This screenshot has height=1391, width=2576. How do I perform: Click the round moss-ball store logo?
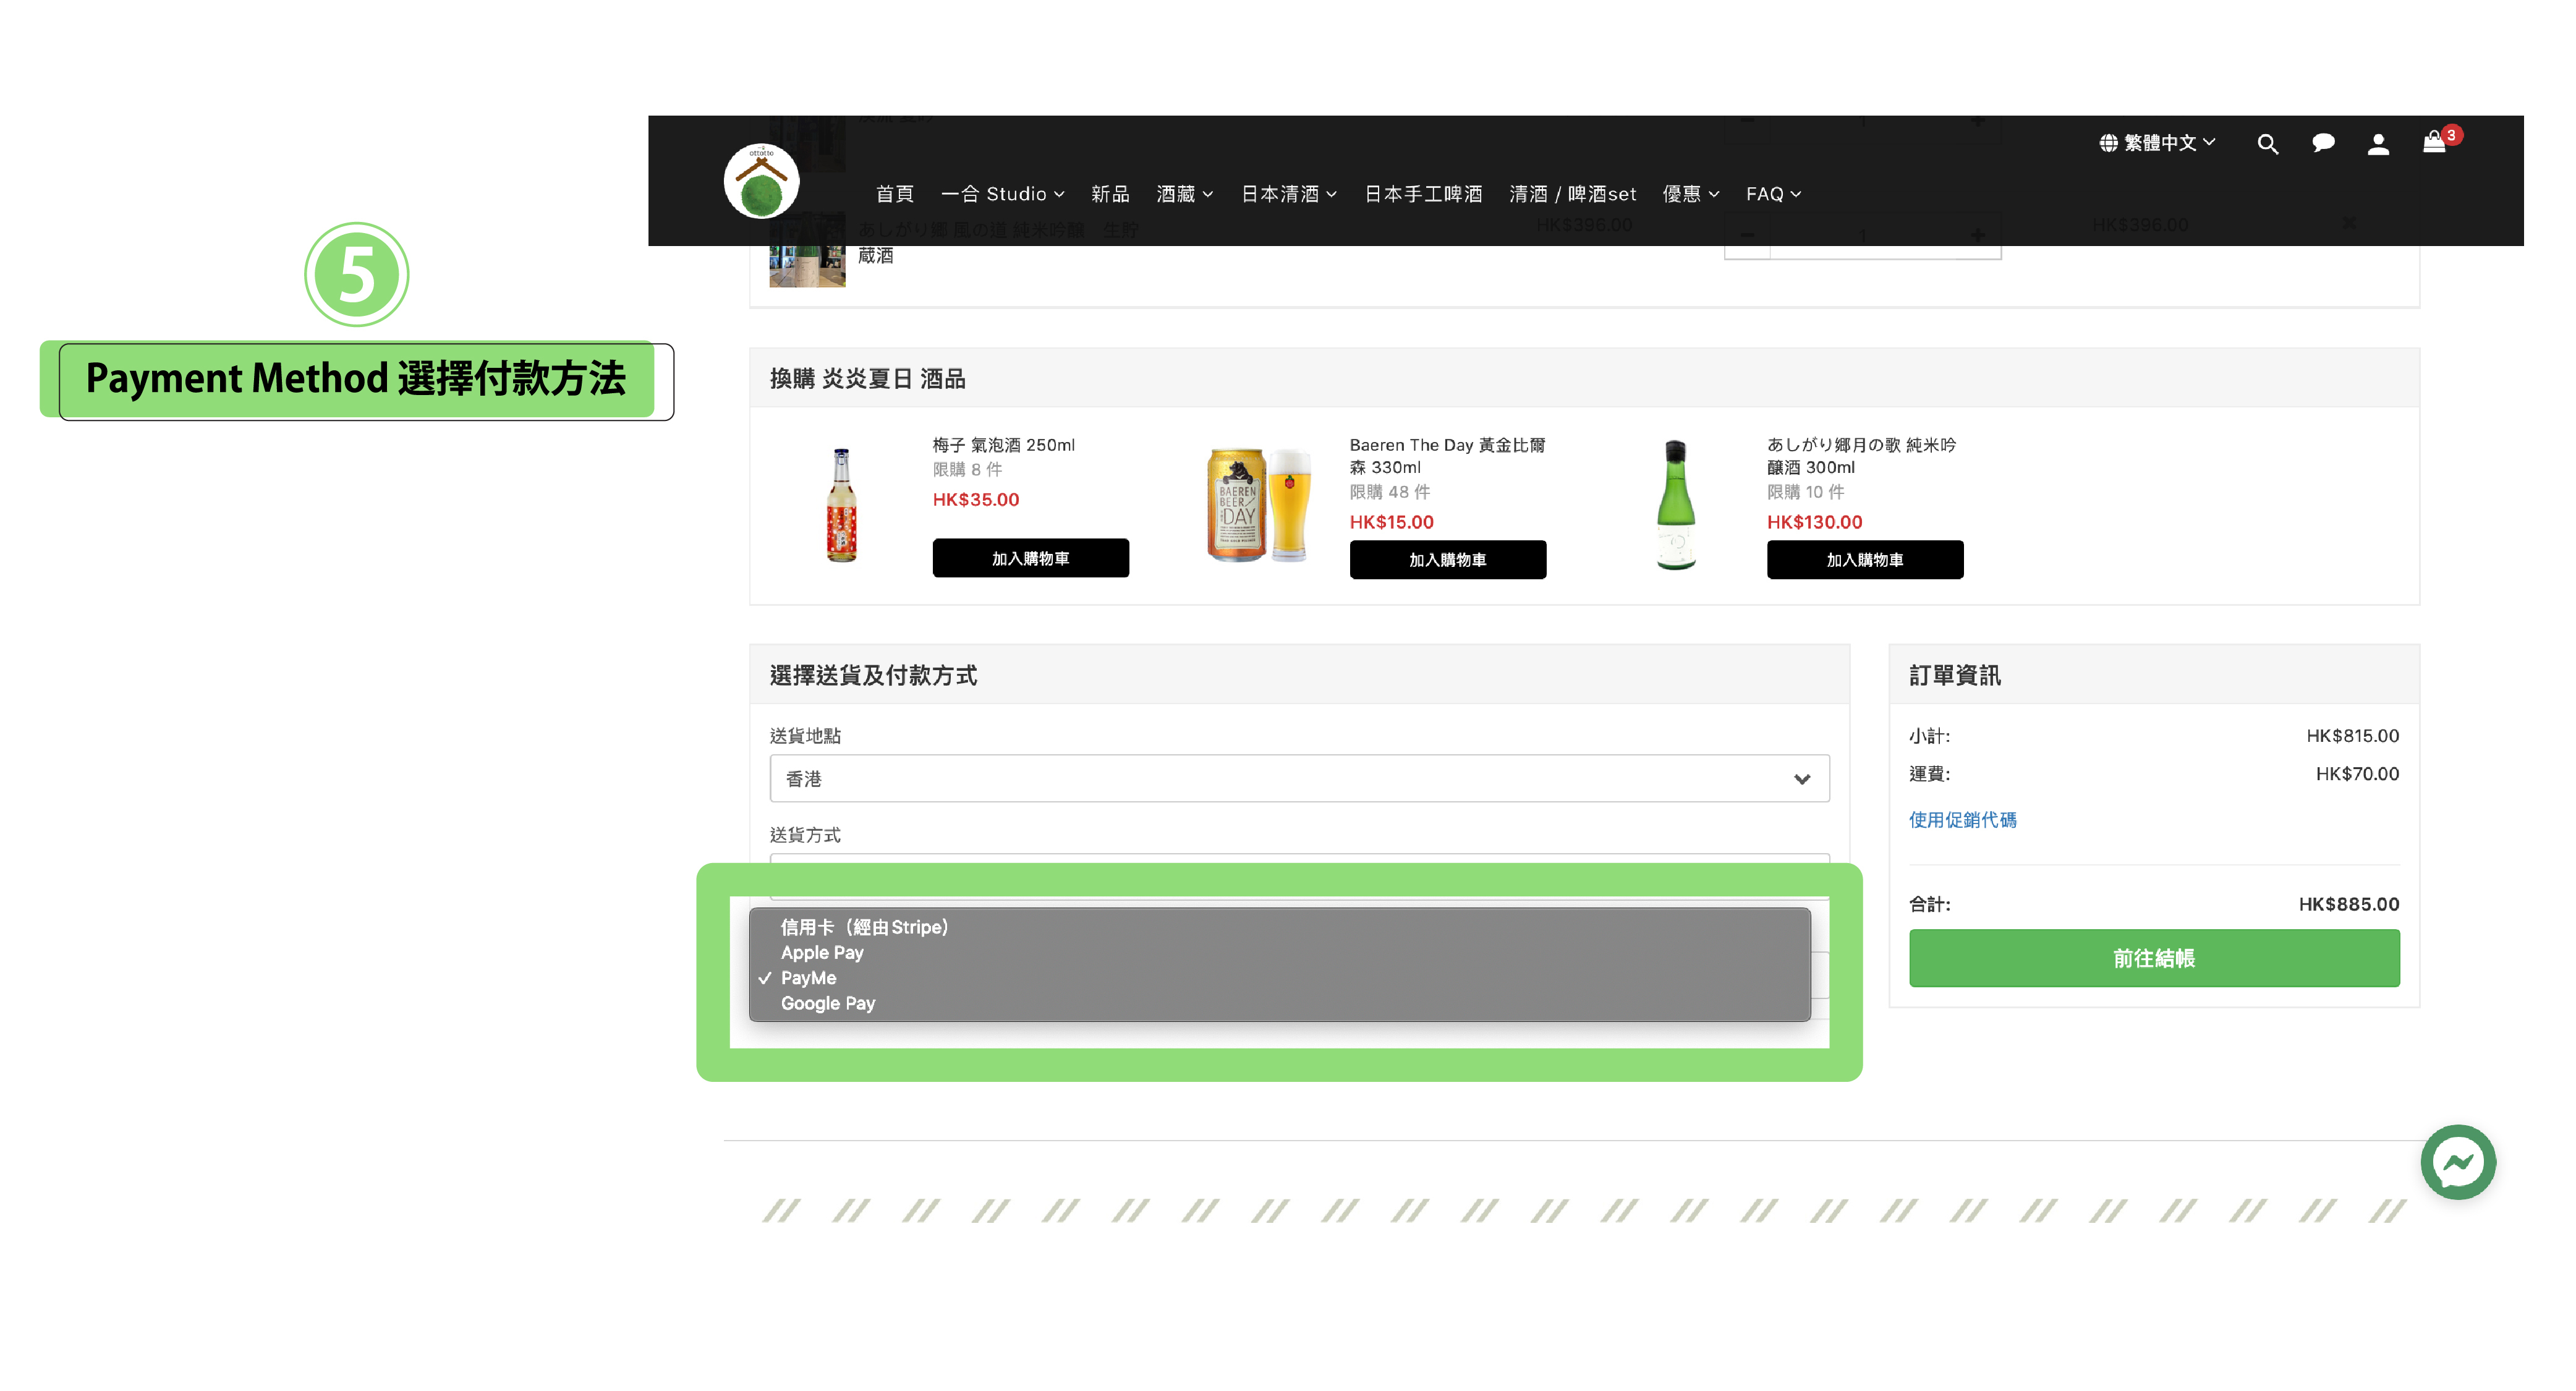761,181
